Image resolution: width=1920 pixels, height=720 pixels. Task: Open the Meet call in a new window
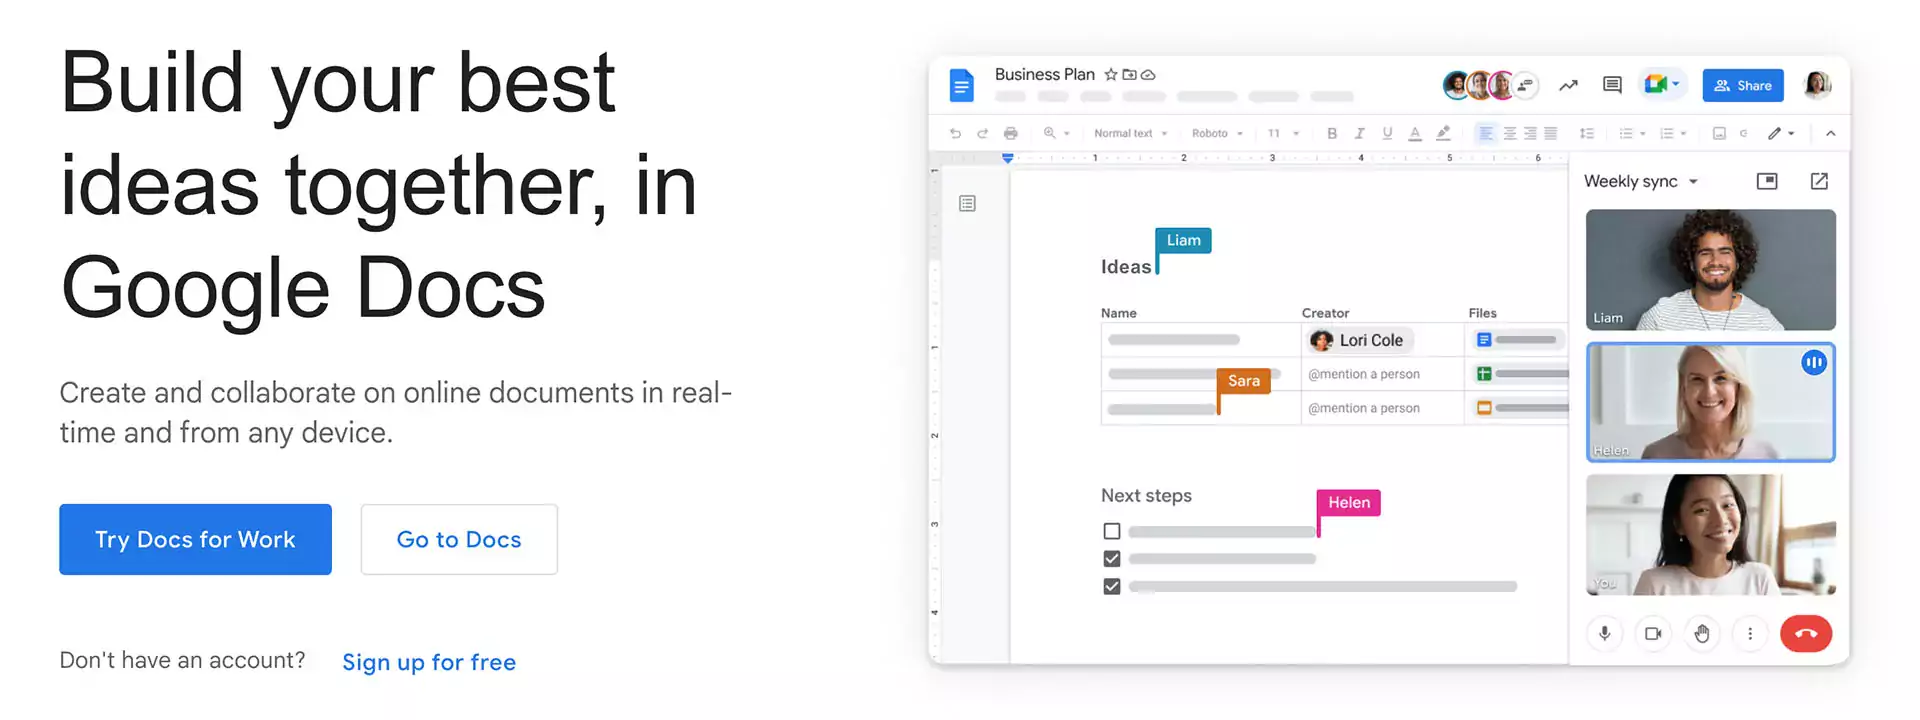(x=1819, y=181)
